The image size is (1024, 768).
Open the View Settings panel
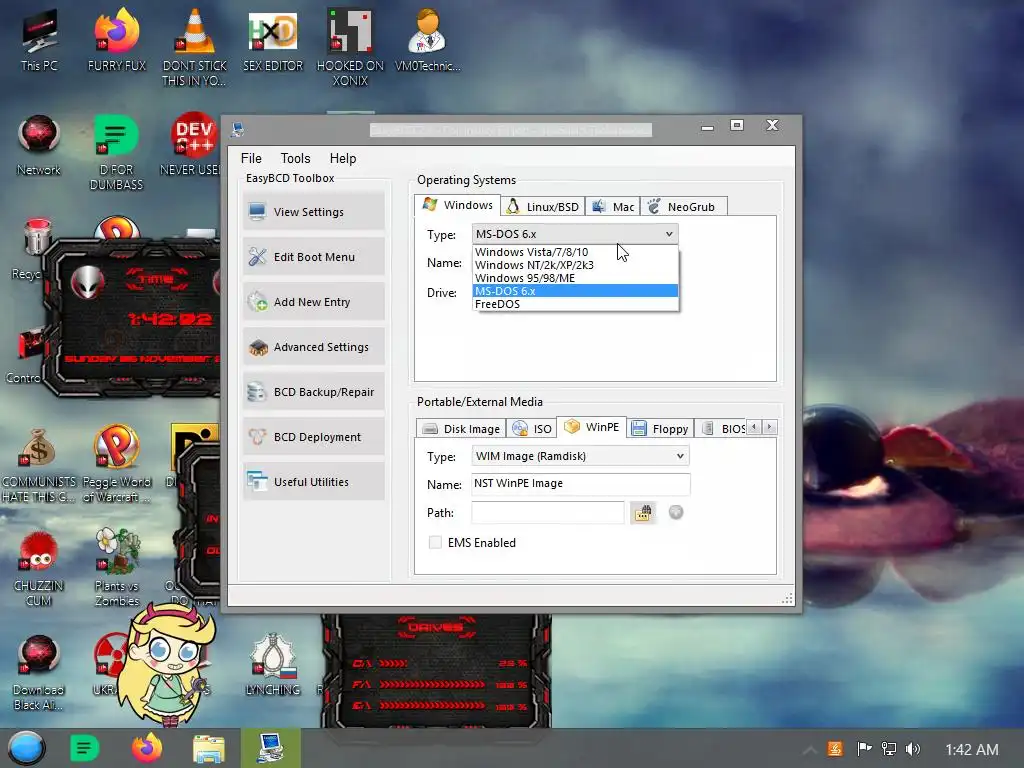coord(314,212)
